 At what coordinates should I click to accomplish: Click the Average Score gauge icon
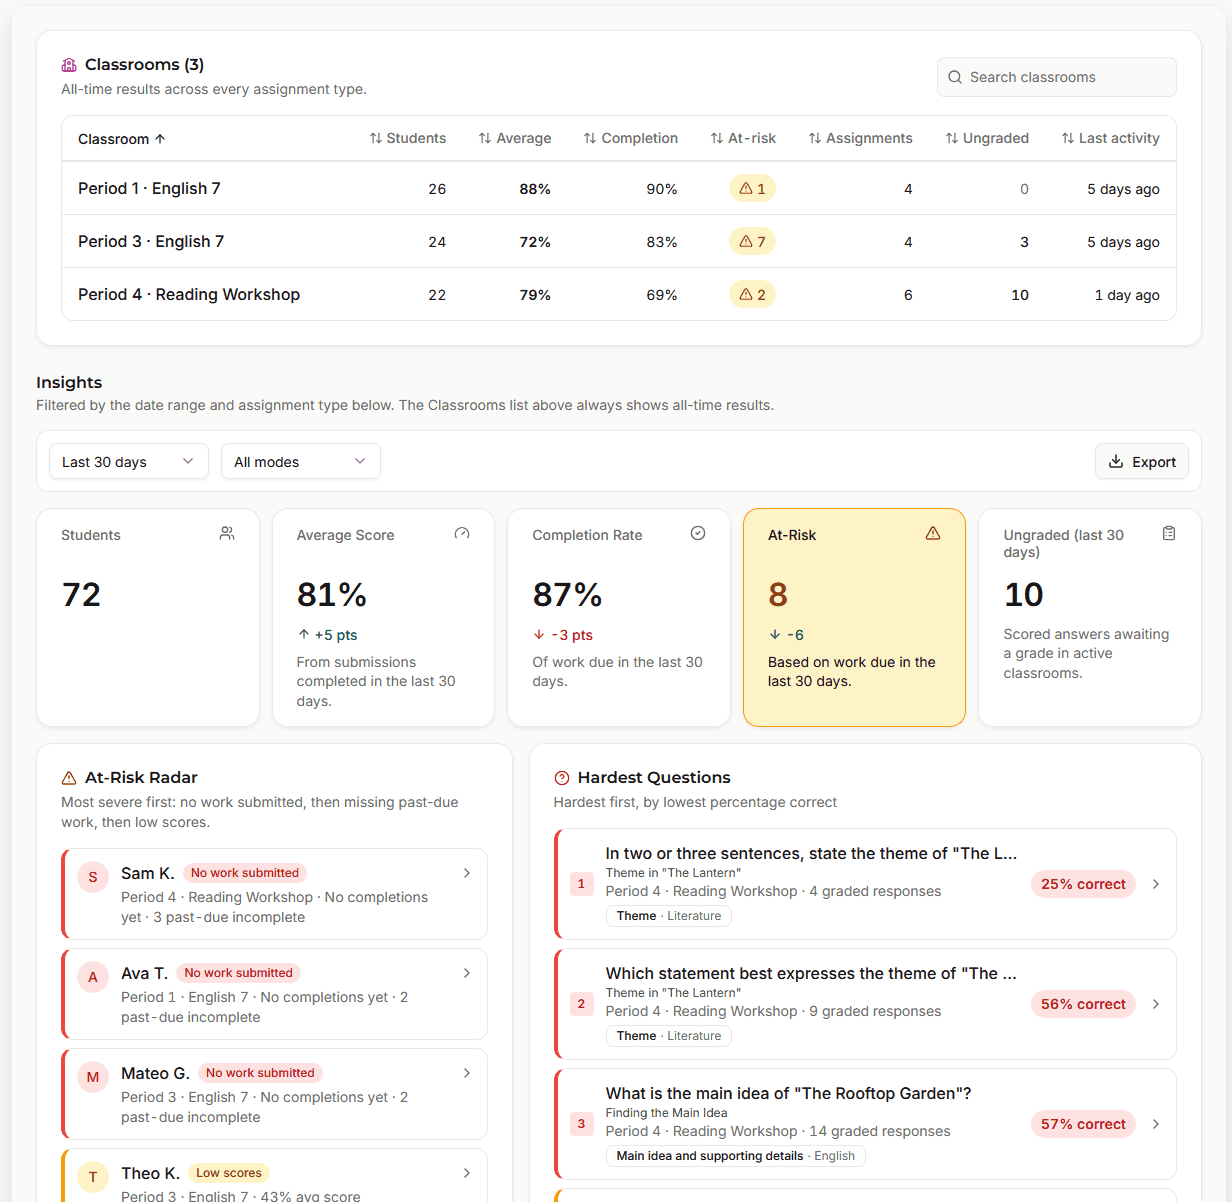pos(462,534)
